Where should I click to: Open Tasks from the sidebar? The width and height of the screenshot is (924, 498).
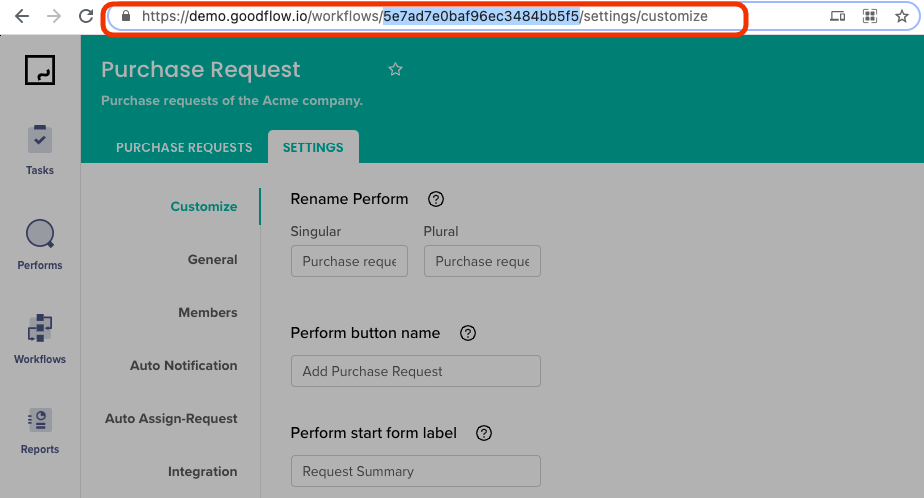[39, 150]
